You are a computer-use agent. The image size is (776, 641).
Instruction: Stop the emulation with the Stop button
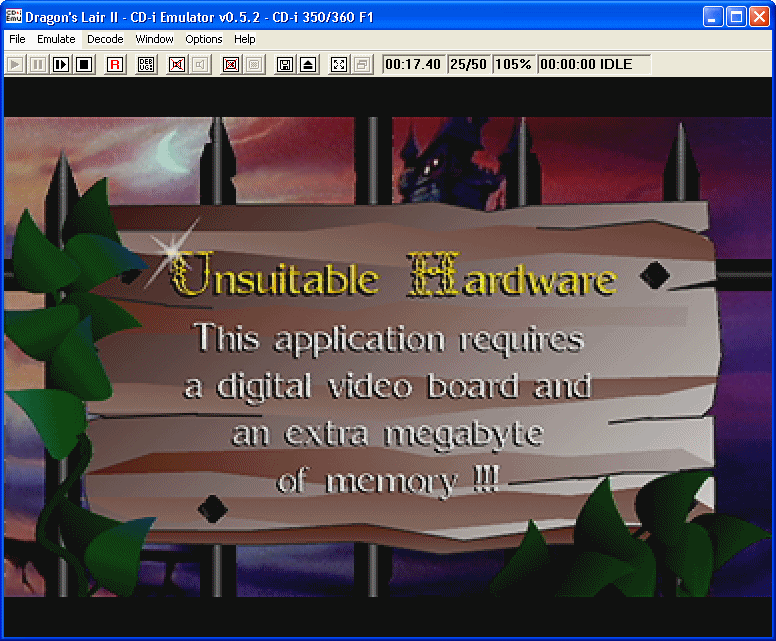pyautogui.click(x=84, y=64)
